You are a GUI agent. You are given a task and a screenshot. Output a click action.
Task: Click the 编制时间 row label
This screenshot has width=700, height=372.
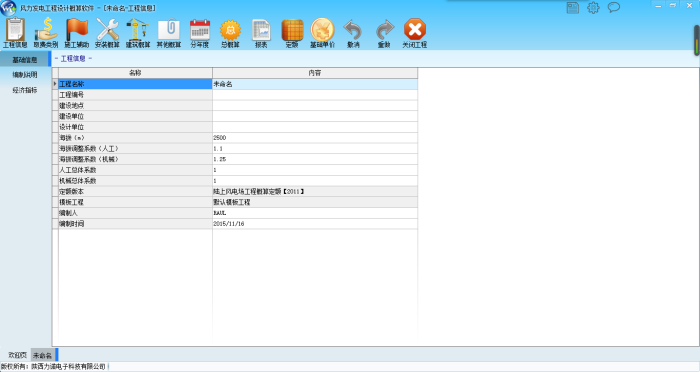pyautogui.click(x=135, y=224)
